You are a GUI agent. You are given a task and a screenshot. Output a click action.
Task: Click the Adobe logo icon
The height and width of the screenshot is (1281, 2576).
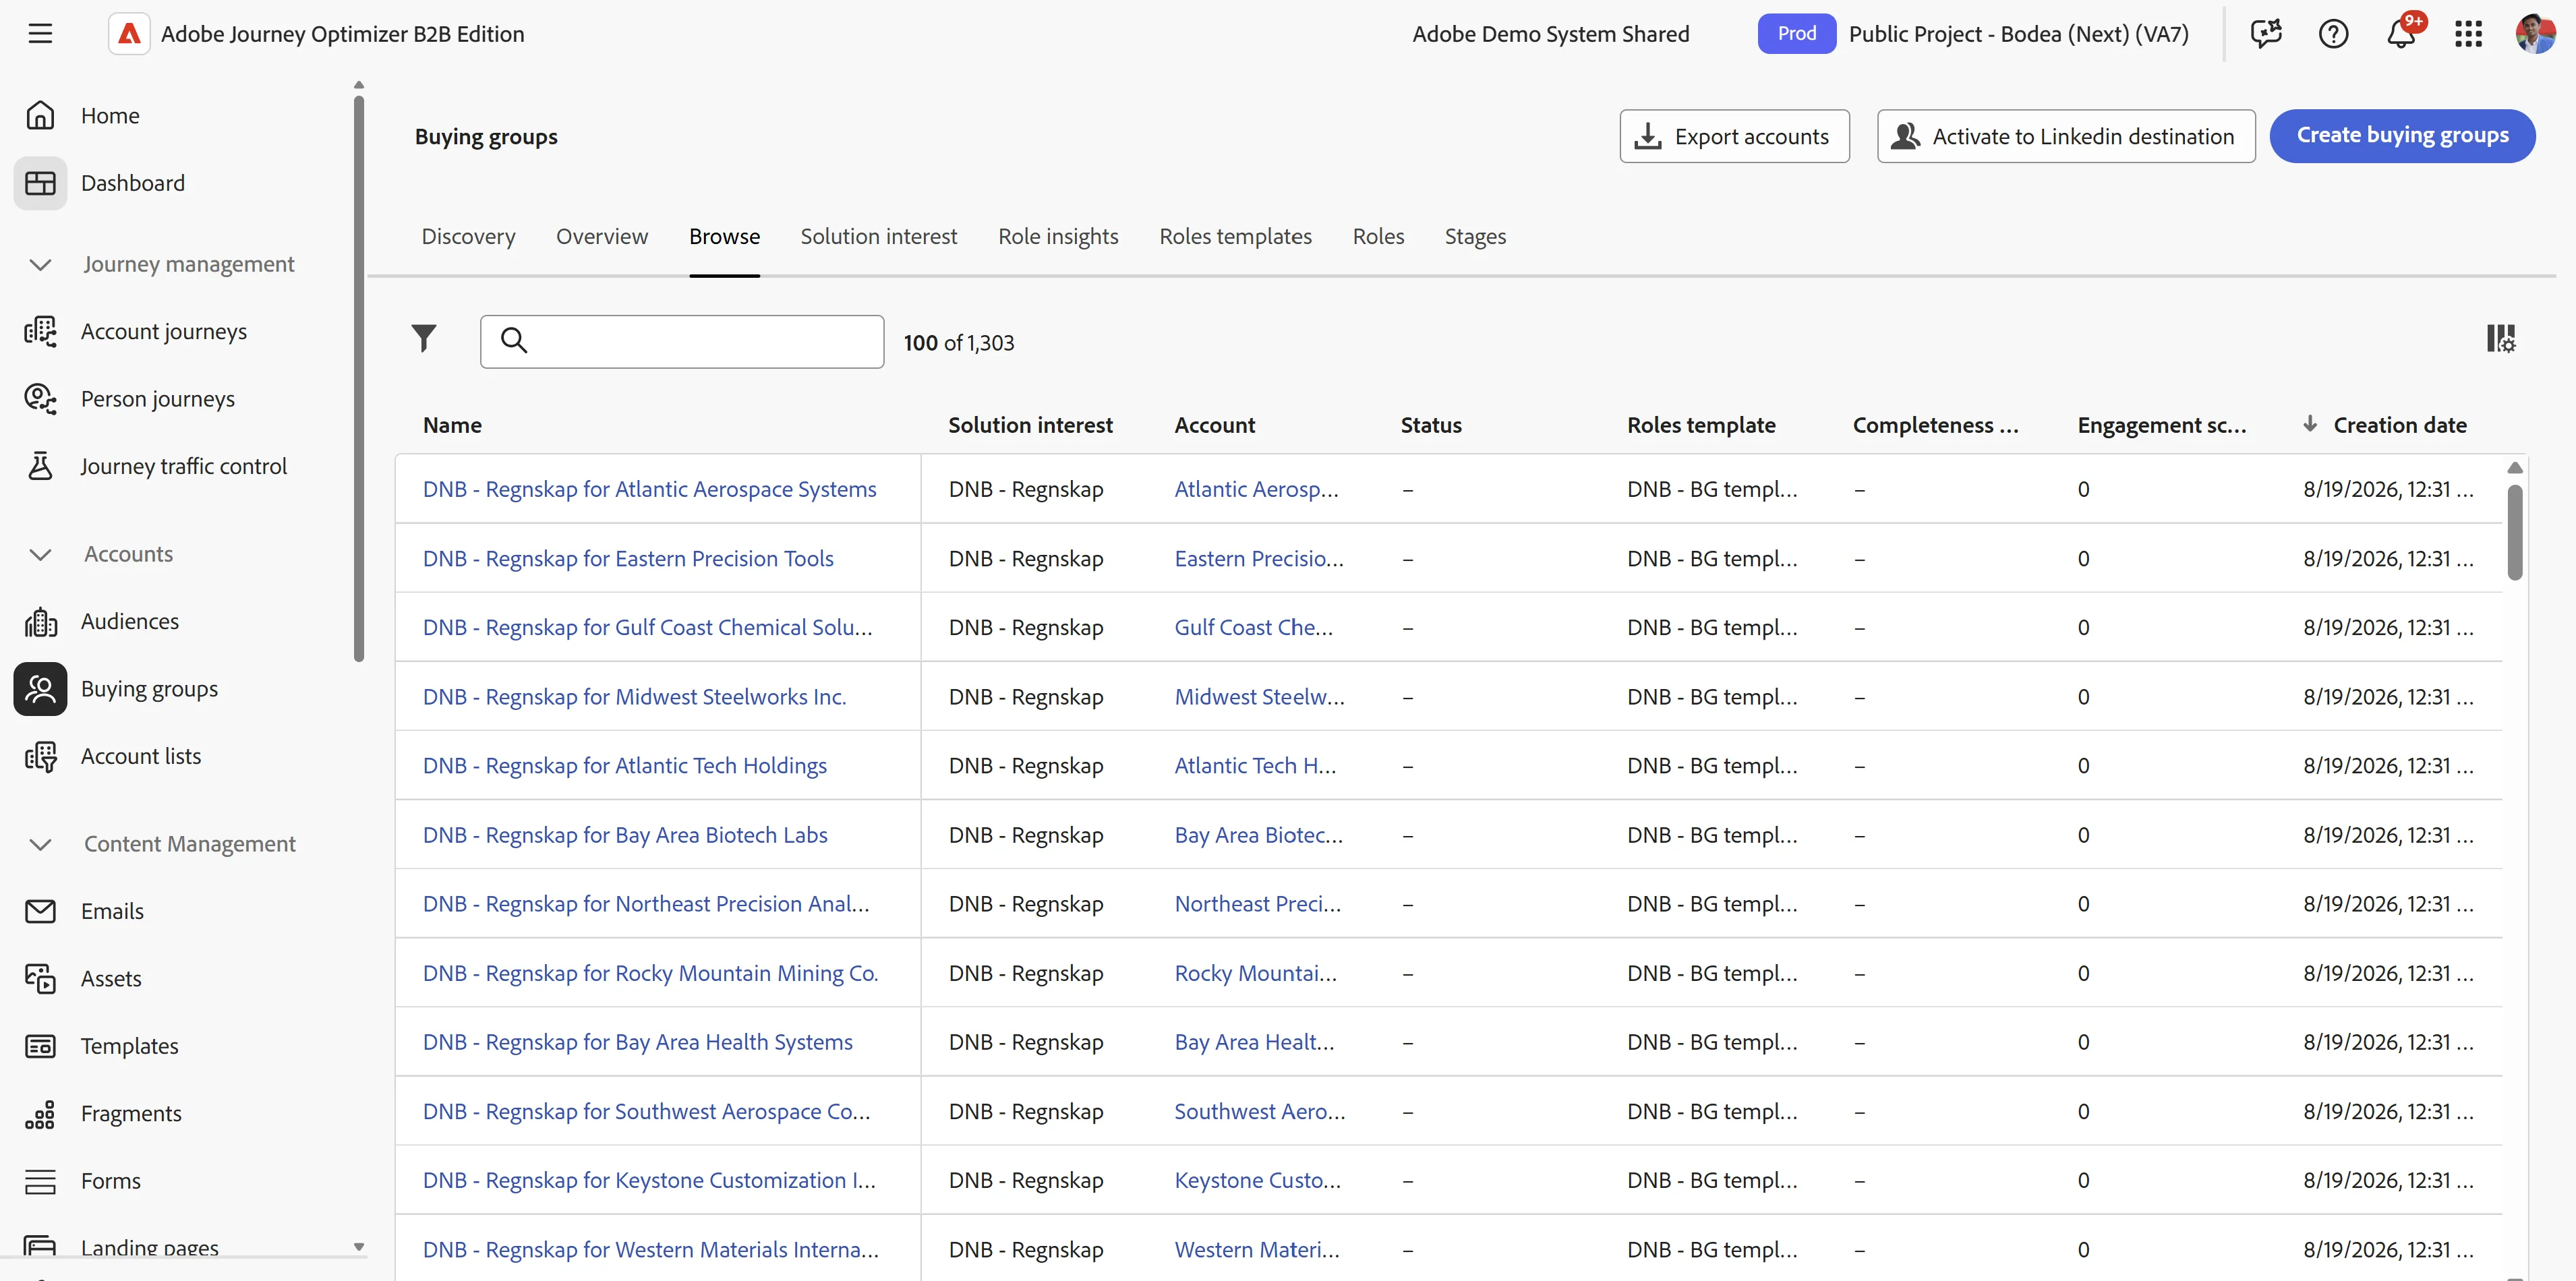(129, 34)
